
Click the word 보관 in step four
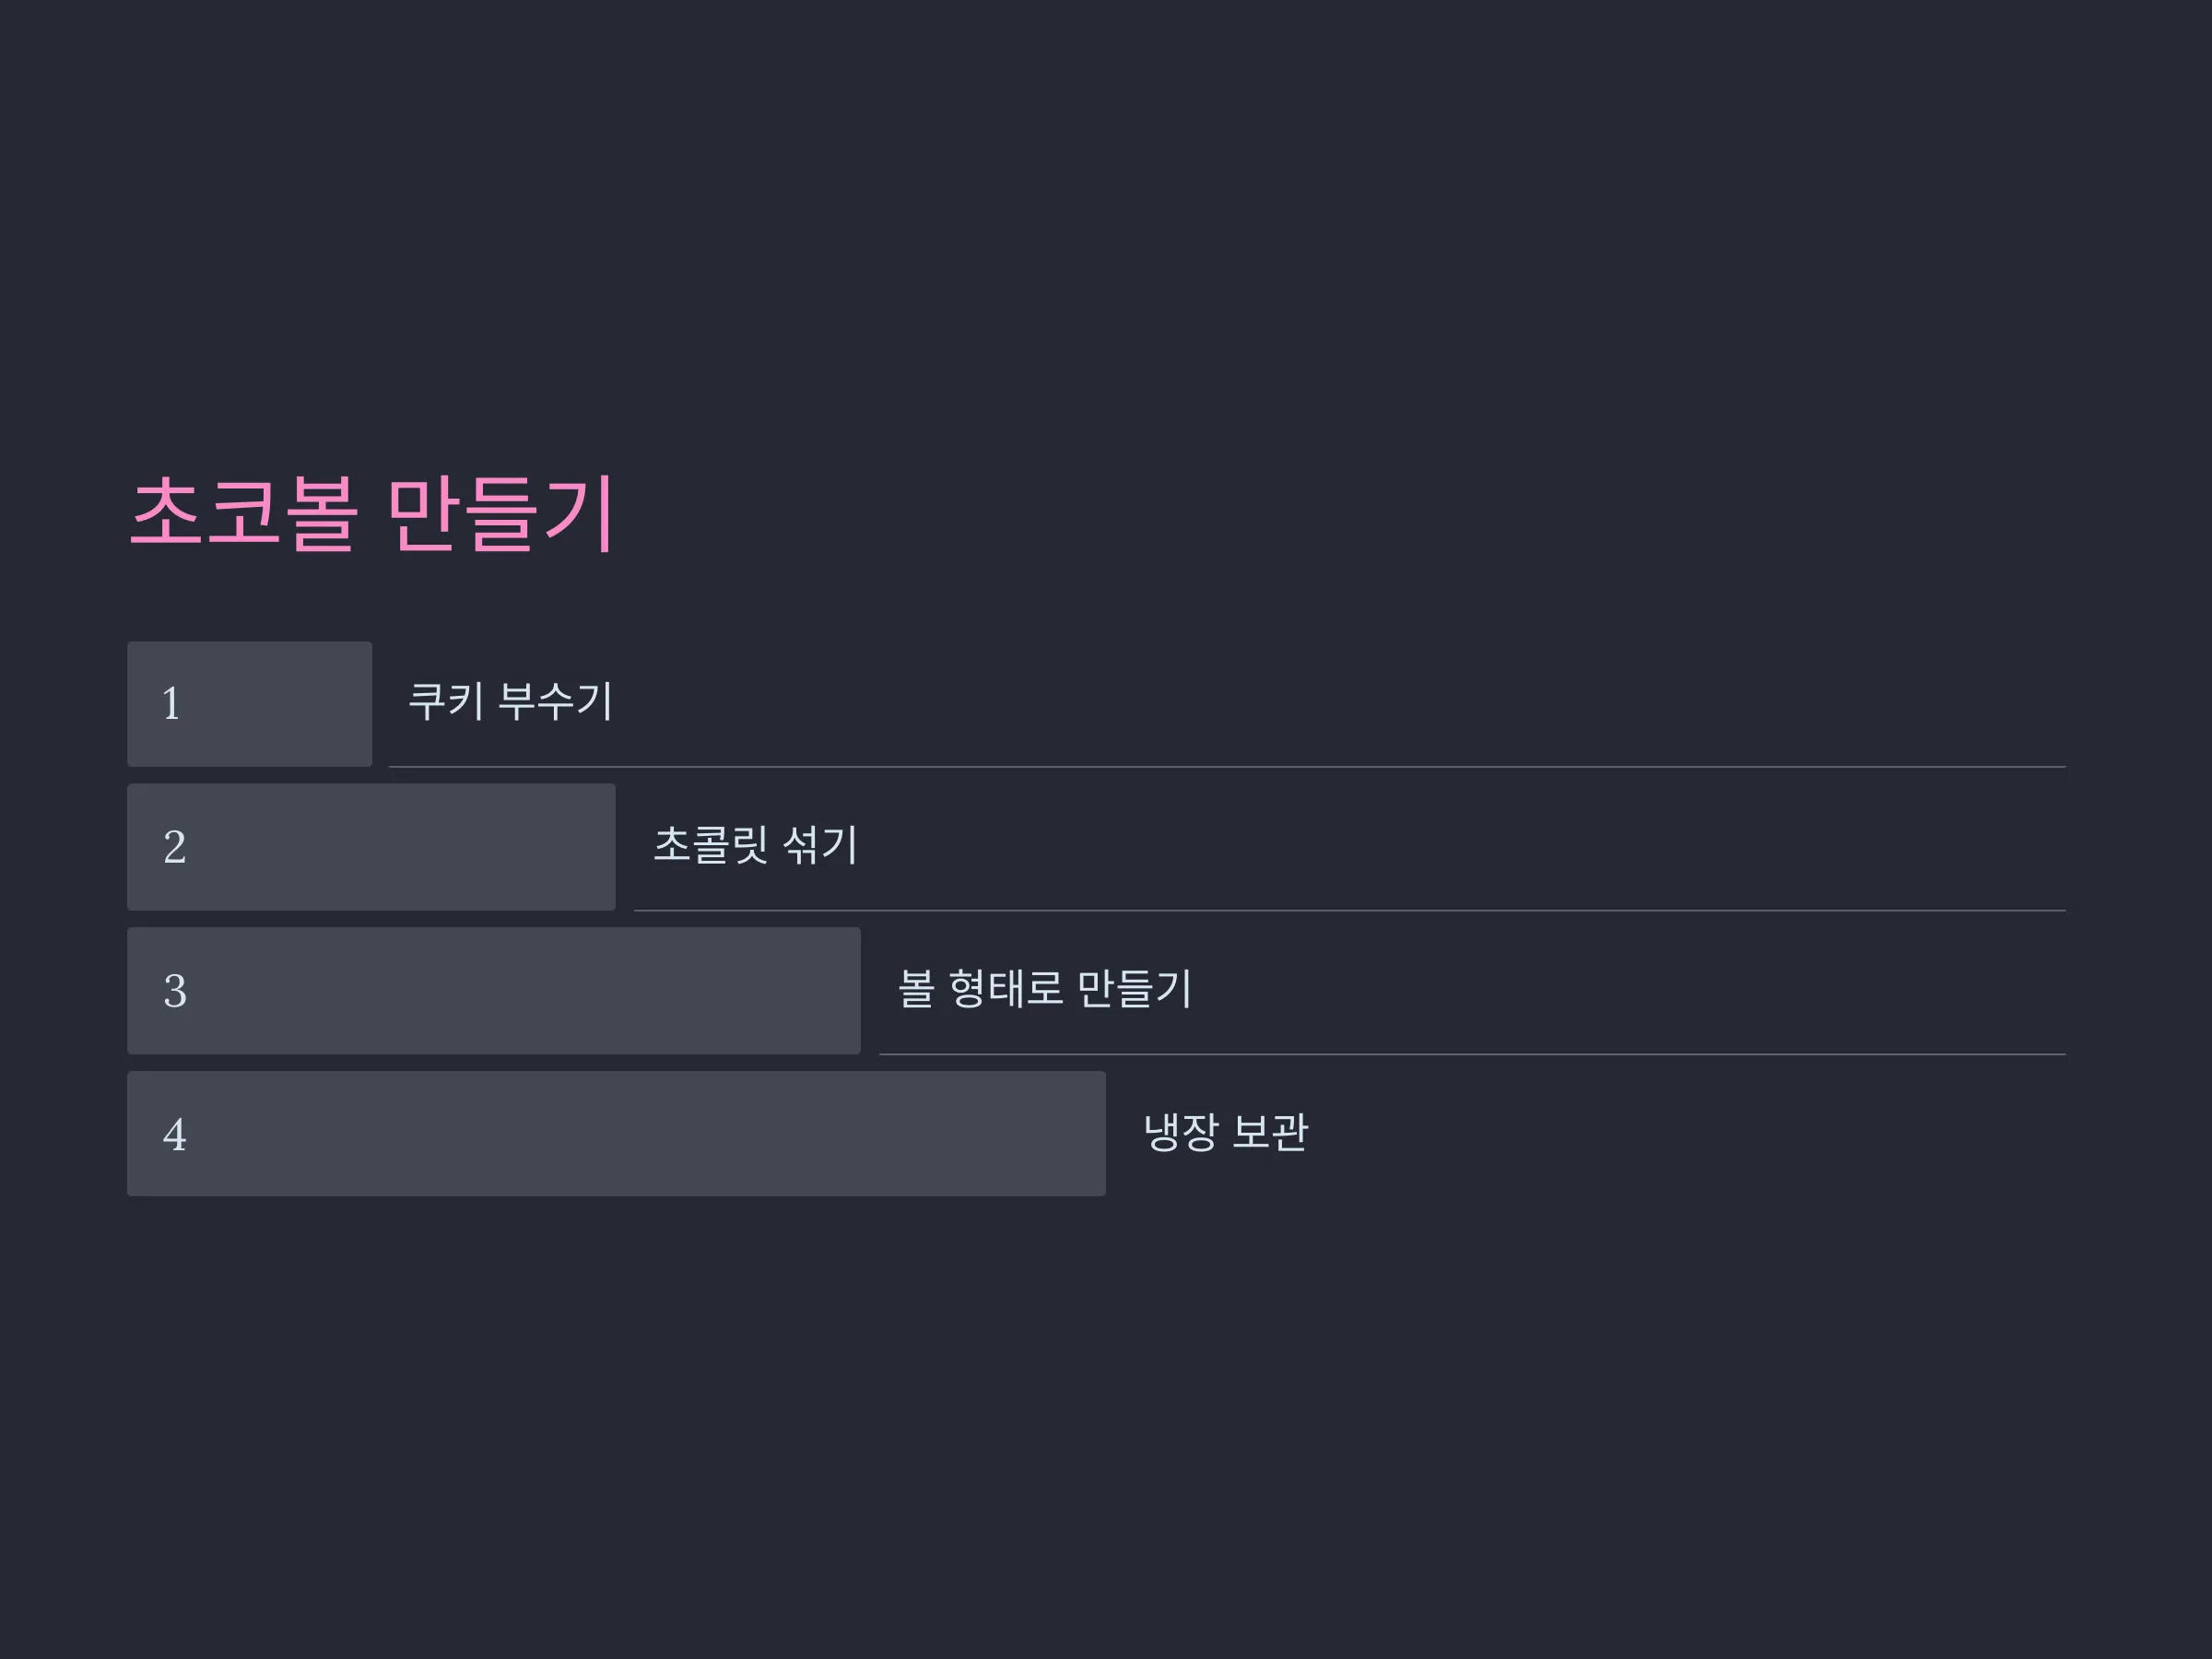coord(1270,1132)
